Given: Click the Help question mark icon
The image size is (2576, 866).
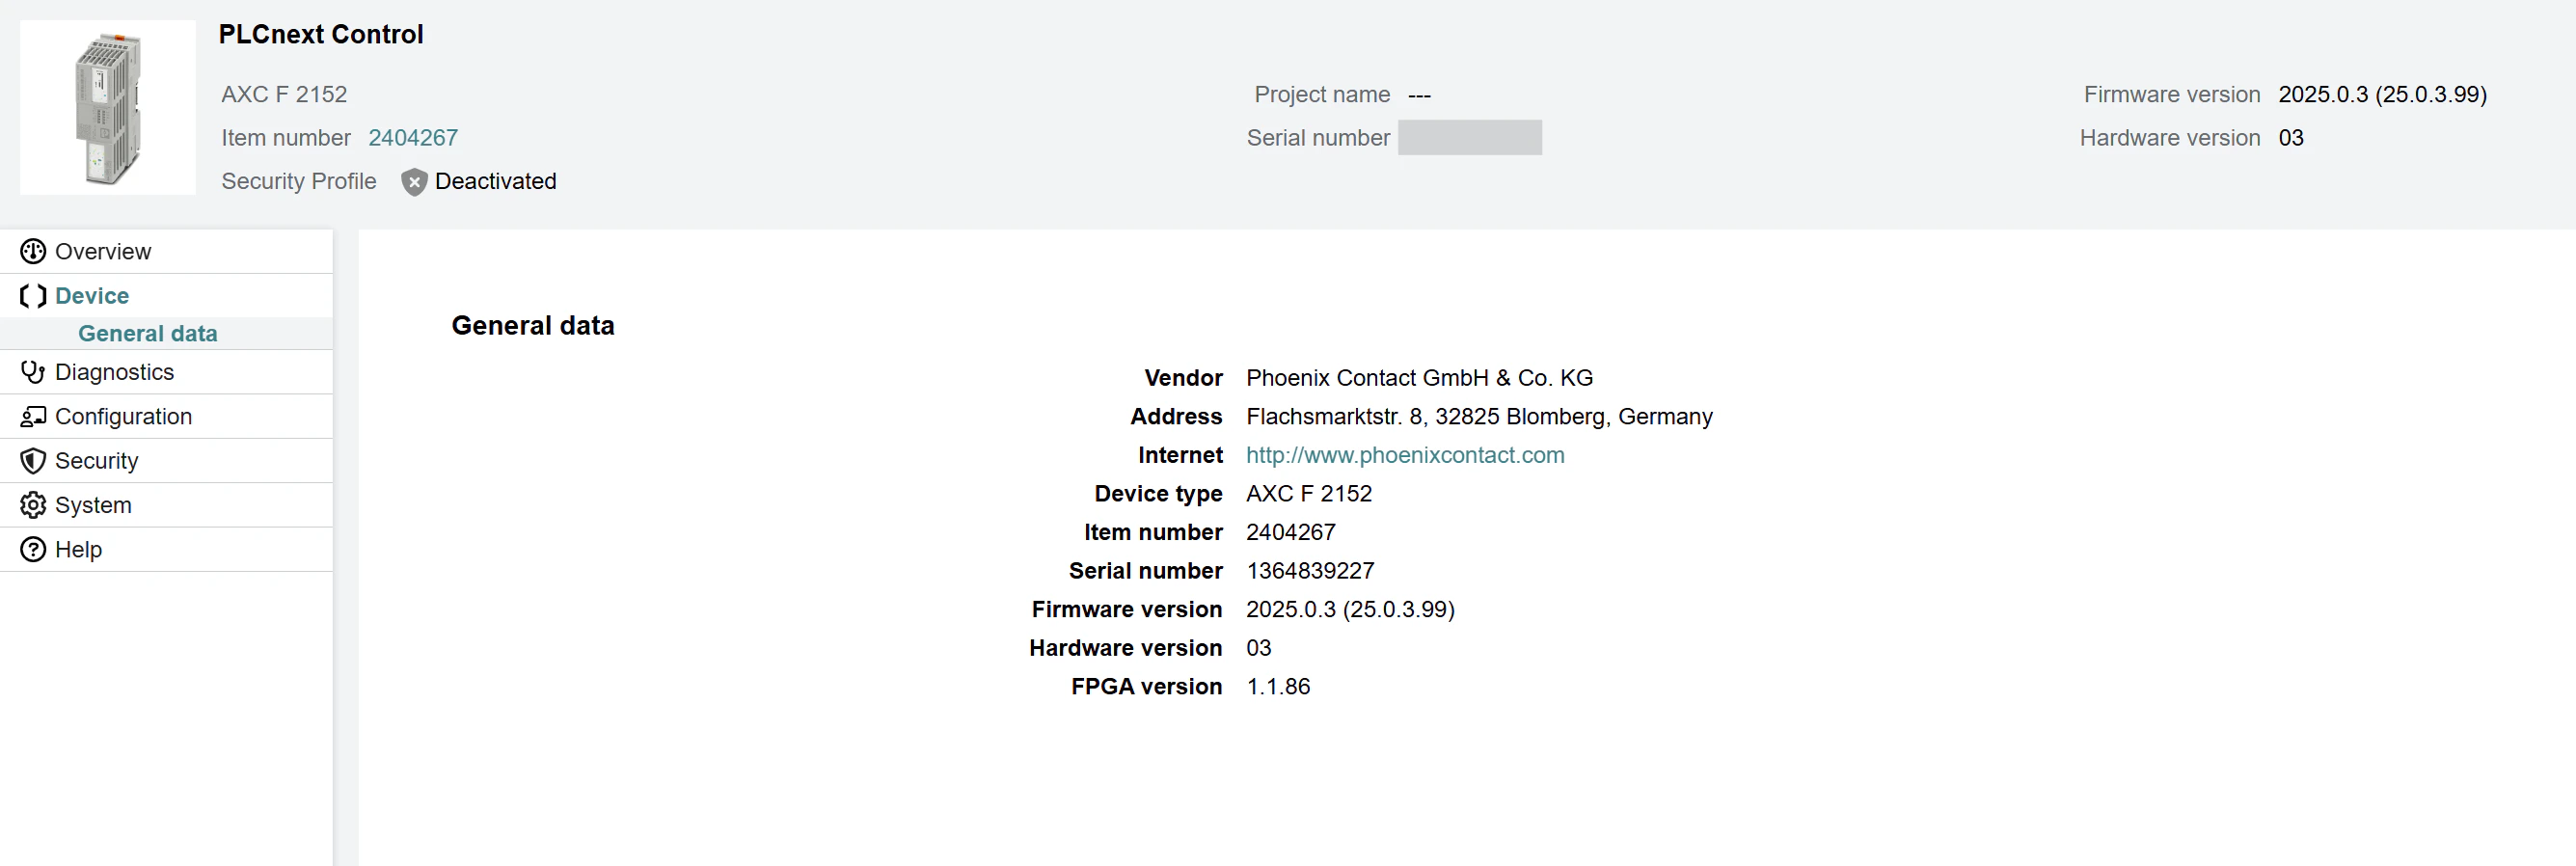Looking at the screenshot, I should tap(33, 549).
